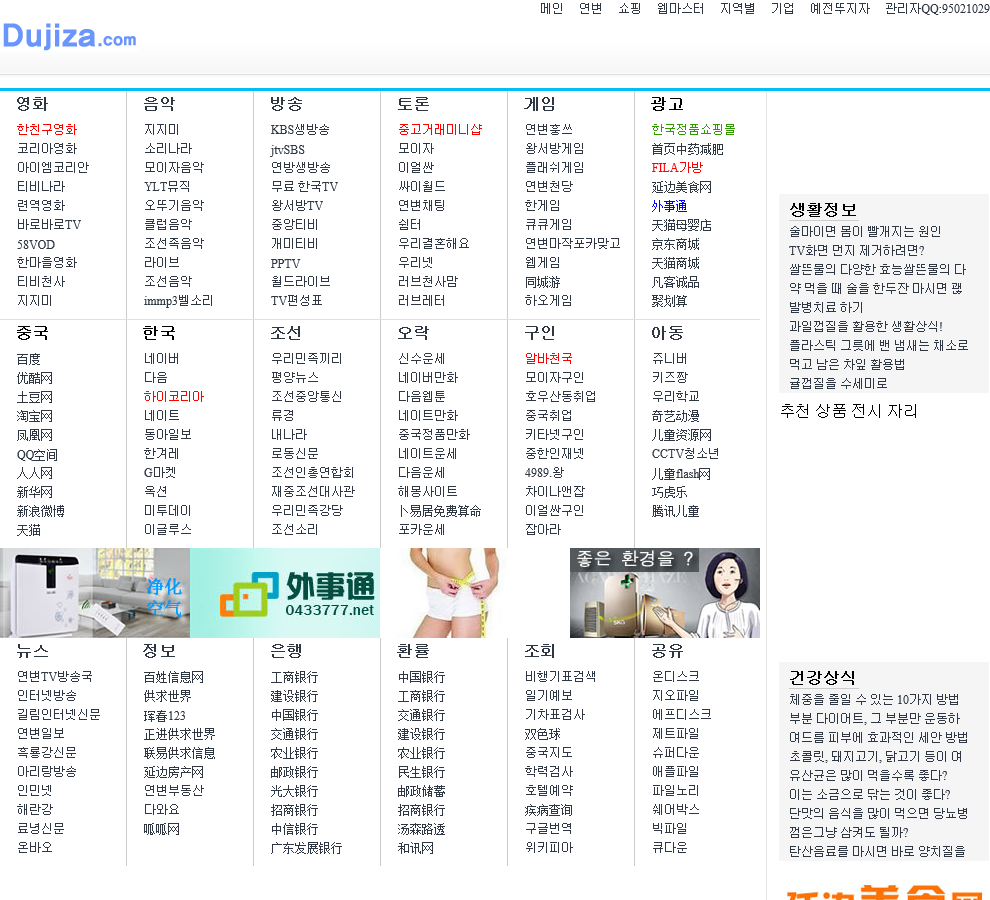Viewport: 990px width, 900px height.
Task: Open 껌은그냥 삼켜도 될까? article
Action: click(849, 832)
